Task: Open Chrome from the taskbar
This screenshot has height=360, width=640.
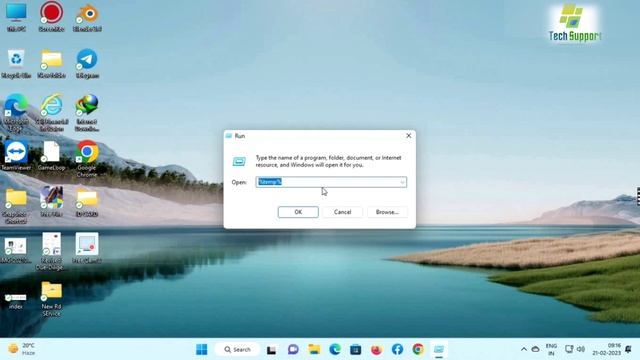Action: 418,349
